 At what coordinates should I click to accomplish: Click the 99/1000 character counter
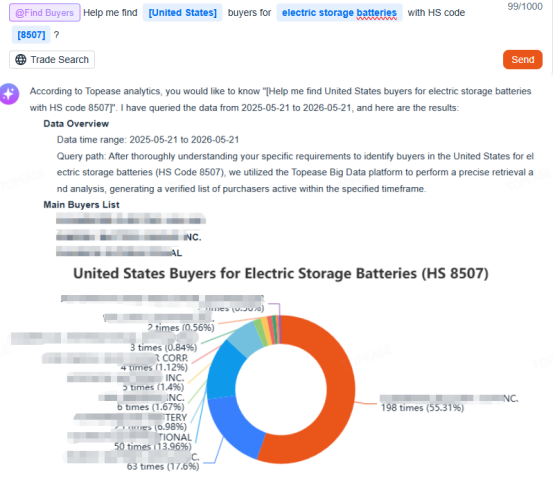525,7
